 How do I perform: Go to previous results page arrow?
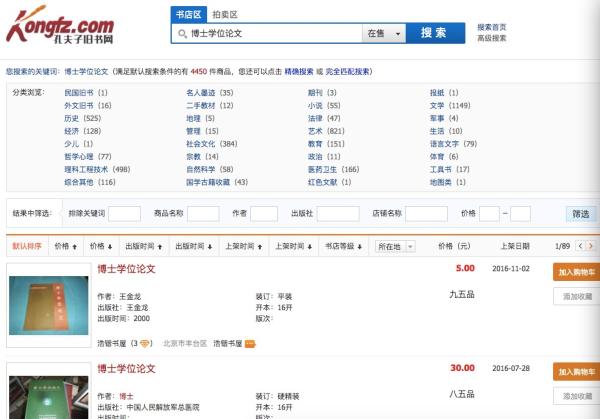(579, 246)
